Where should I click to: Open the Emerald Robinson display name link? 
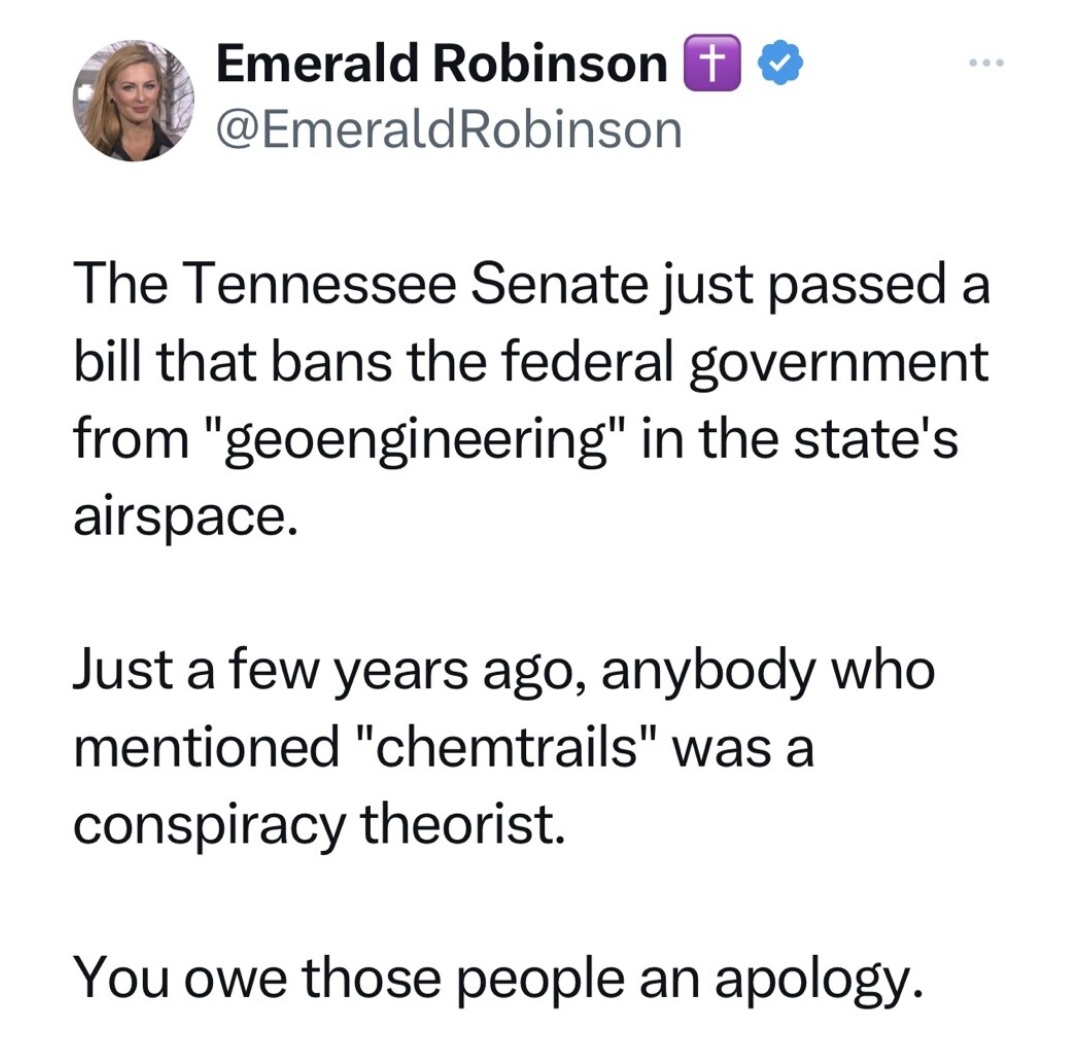pyautogui.click(x=442, y=63)
